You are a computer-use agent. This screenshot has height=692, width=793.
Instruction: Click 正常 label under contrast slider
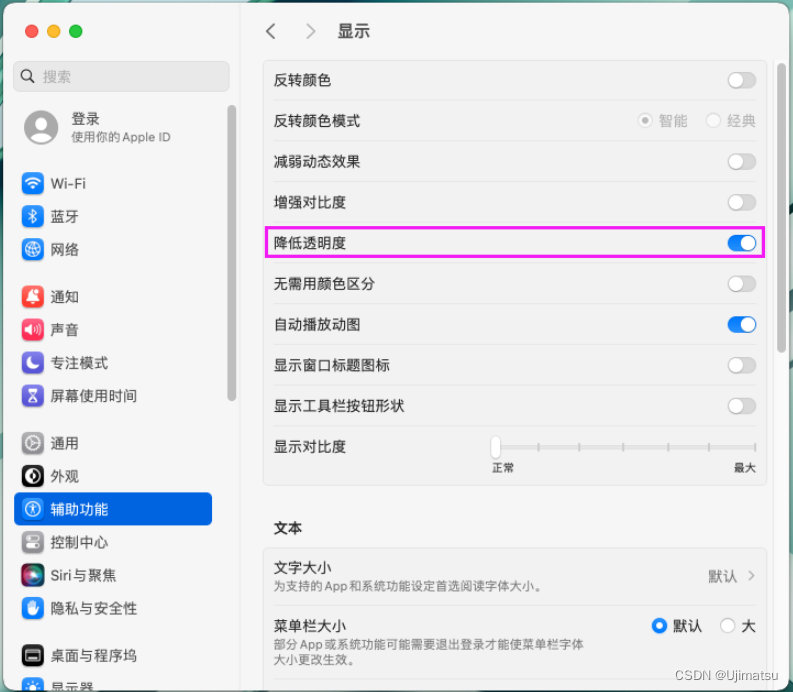click(503, 468)
